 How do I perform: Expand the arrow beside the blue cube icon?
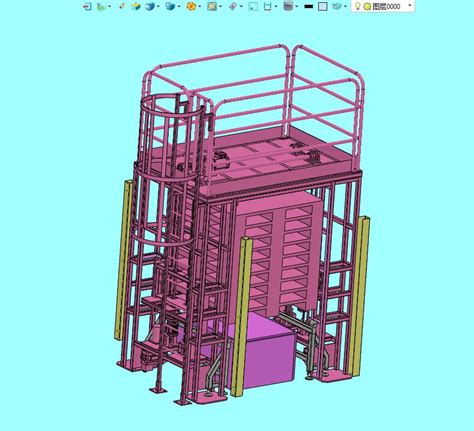158,6
